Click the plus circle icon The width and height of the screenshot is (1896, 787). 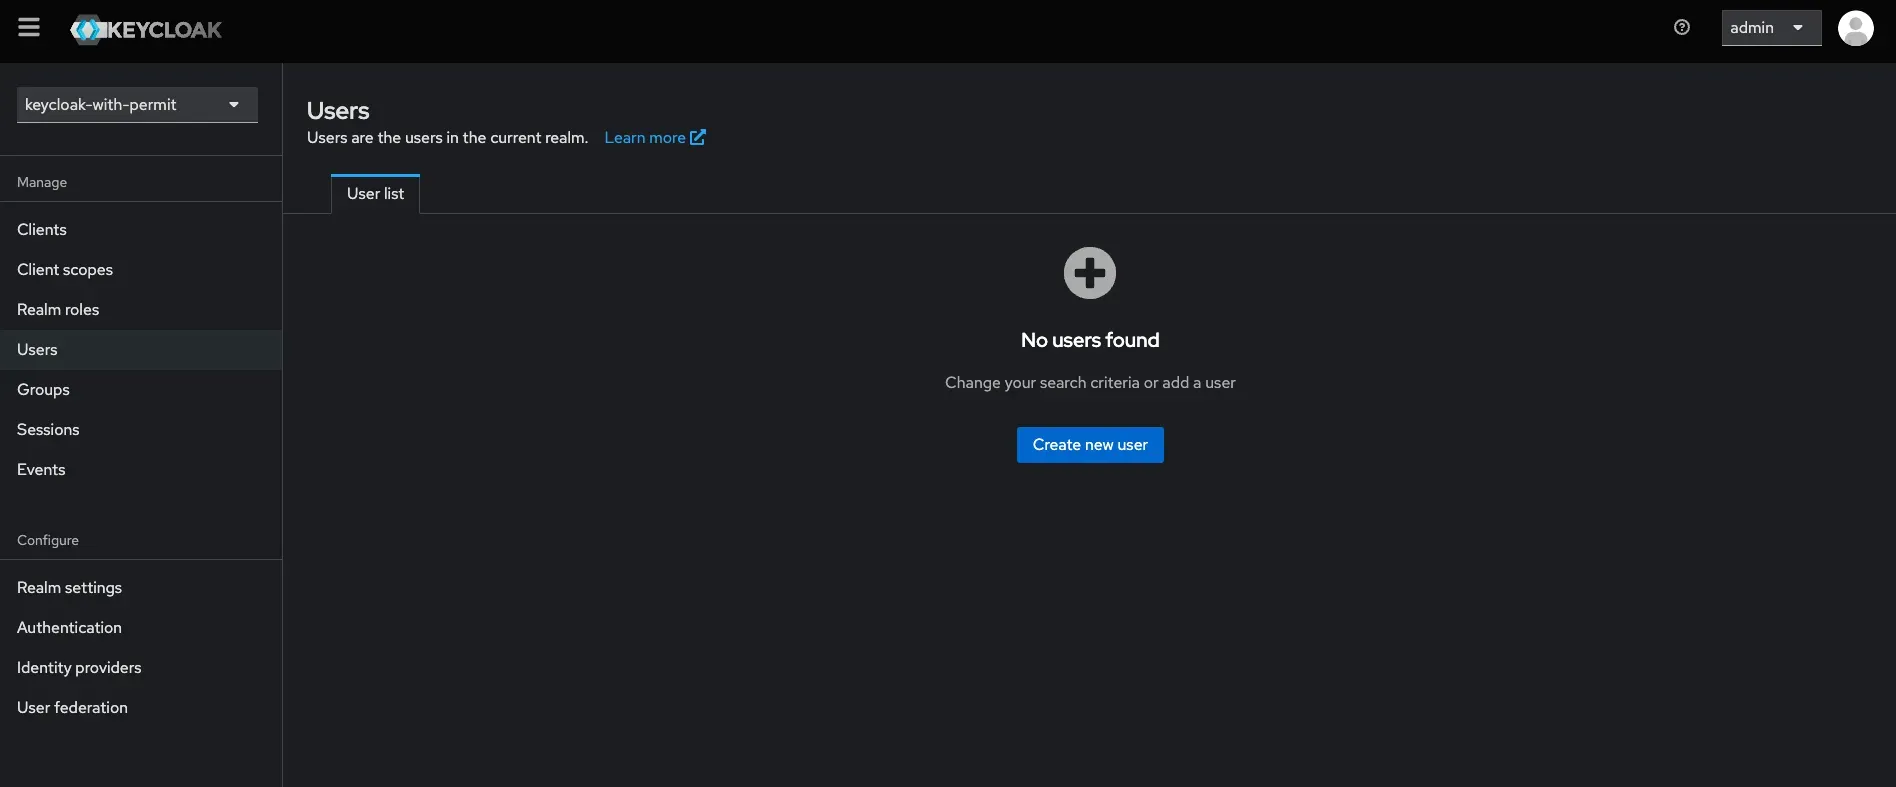(1089, 273)
